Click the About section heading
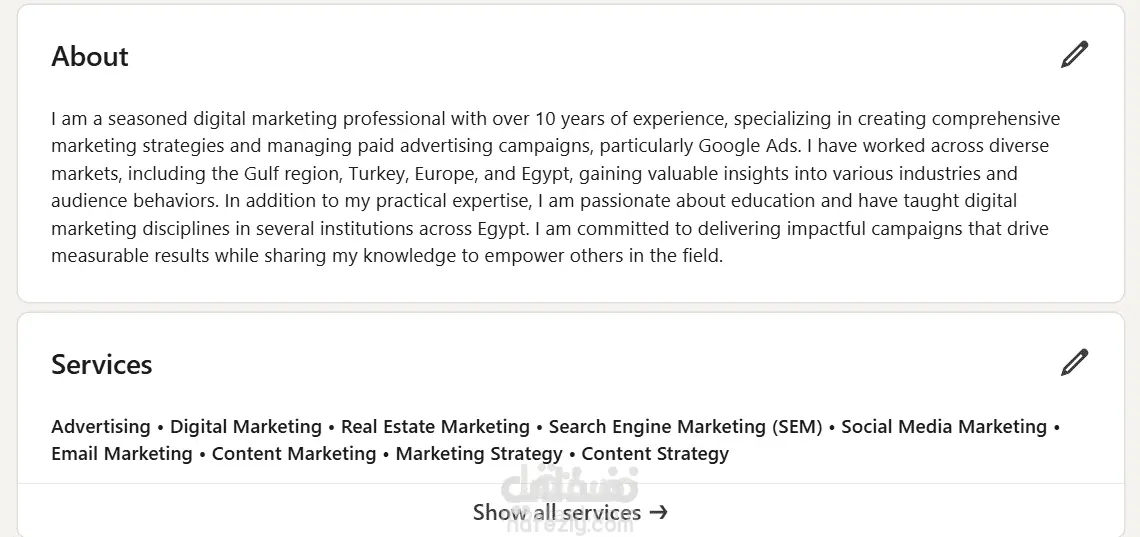Image resolution: width=1140 pixels, height=537 pixels. (x=90, y=56)
